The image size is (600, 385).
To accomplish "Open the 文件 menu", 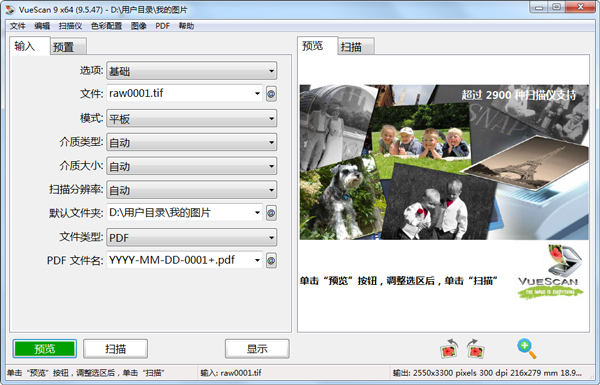I will point(18,26).
